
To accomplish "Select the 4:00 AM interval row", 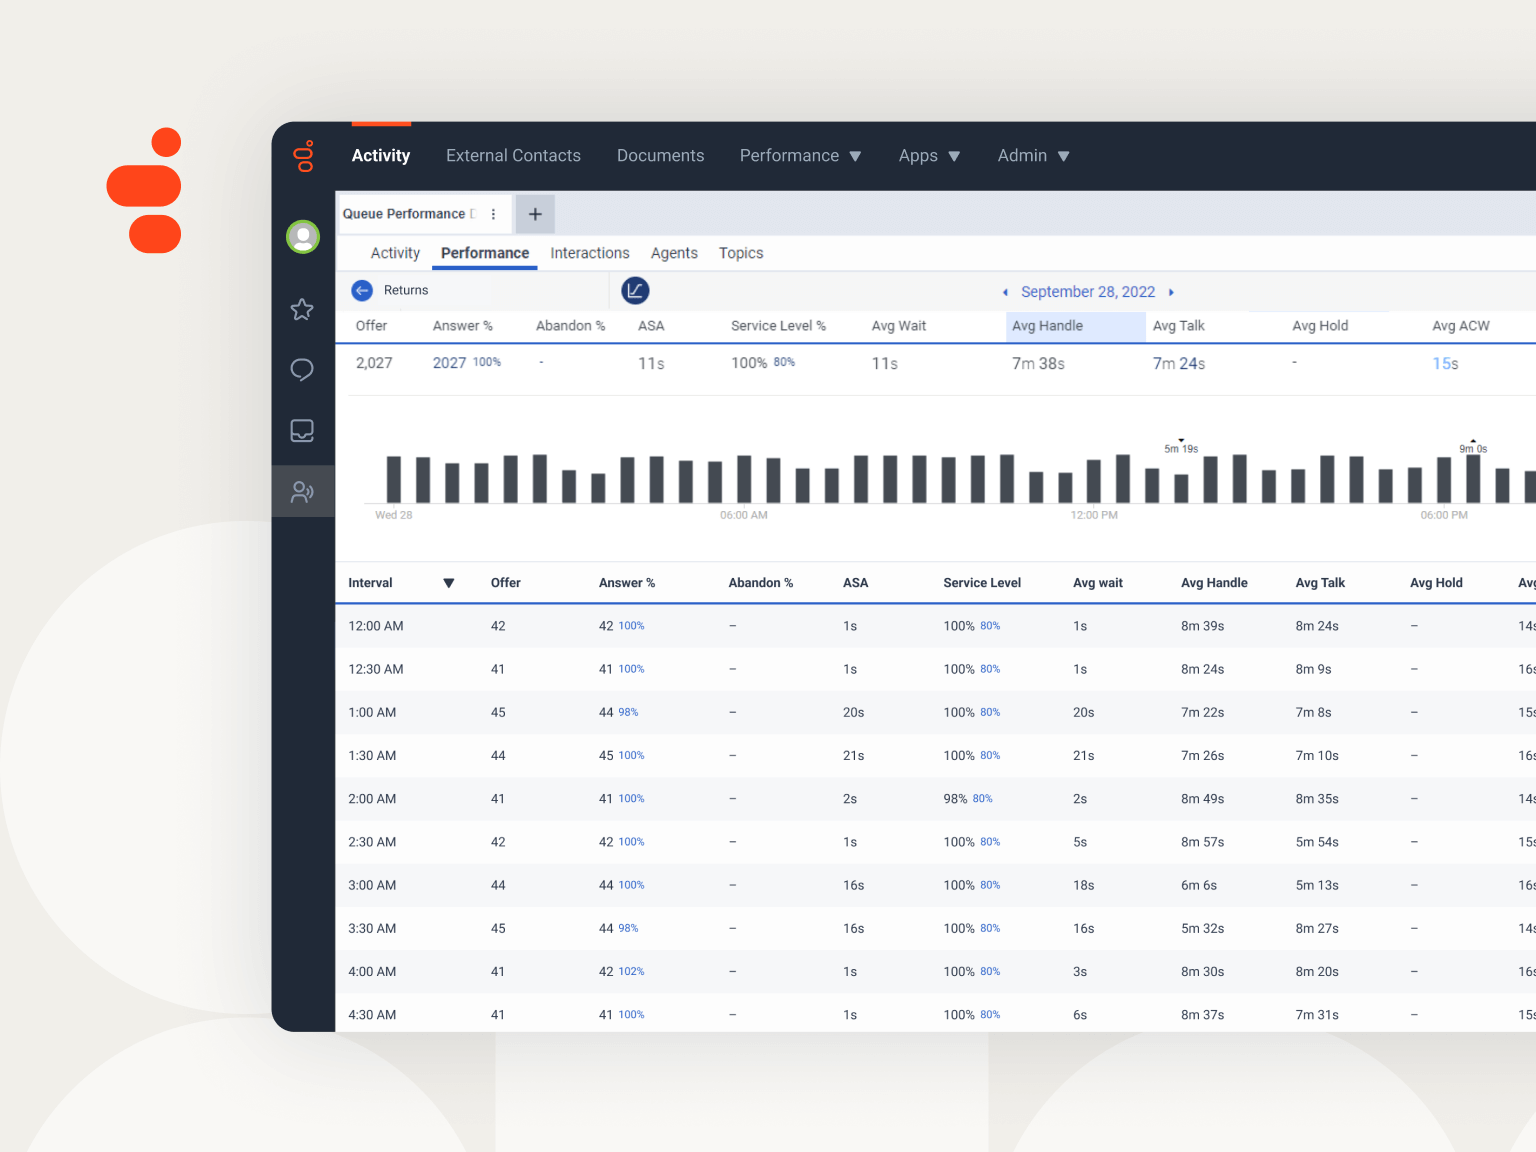I will coord(935,971).
